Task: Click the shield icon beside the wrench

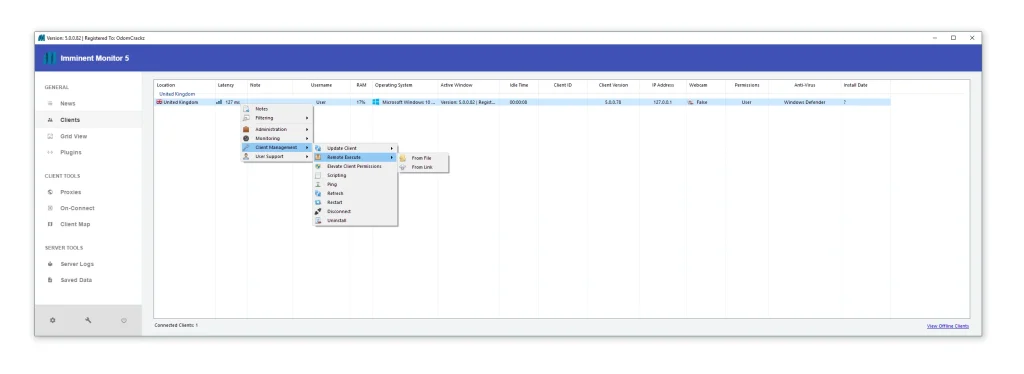Action: click(x=123, y=320)
